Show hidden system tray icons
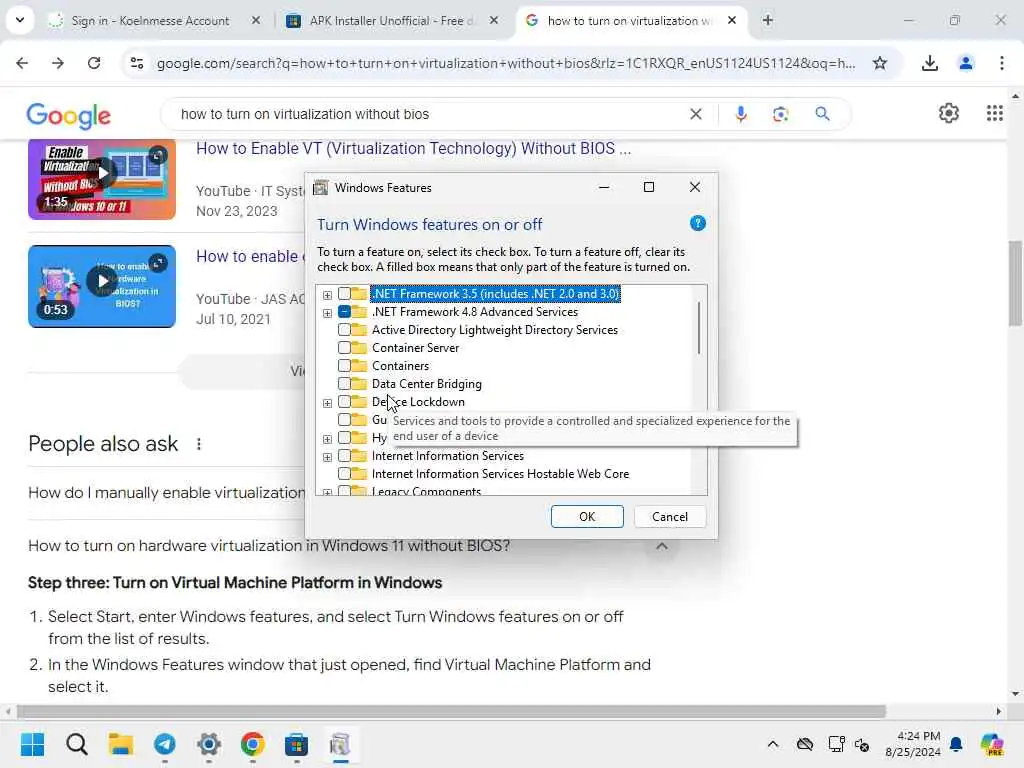Image resolution: width=1024 pixels, height=768 pixels. click(773, 744)
